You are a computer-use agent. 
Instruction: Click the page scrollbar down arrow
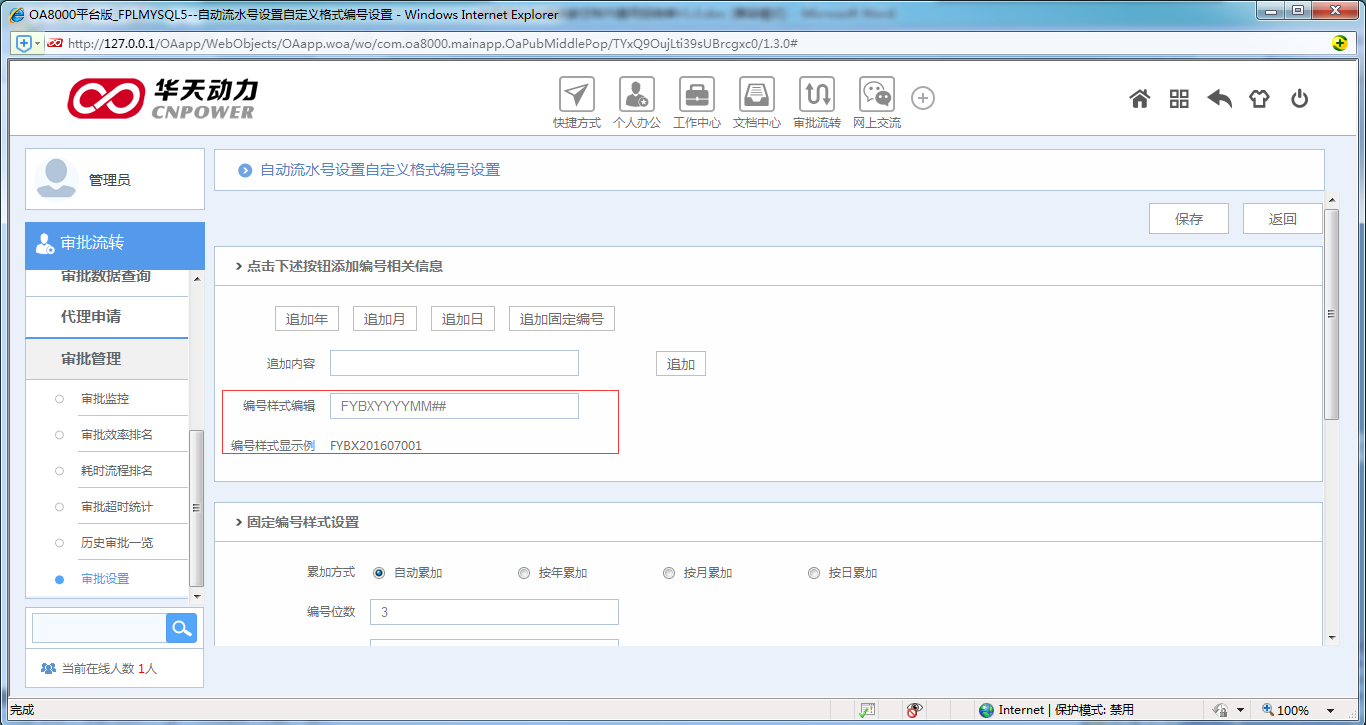[x=1331, y=638]
